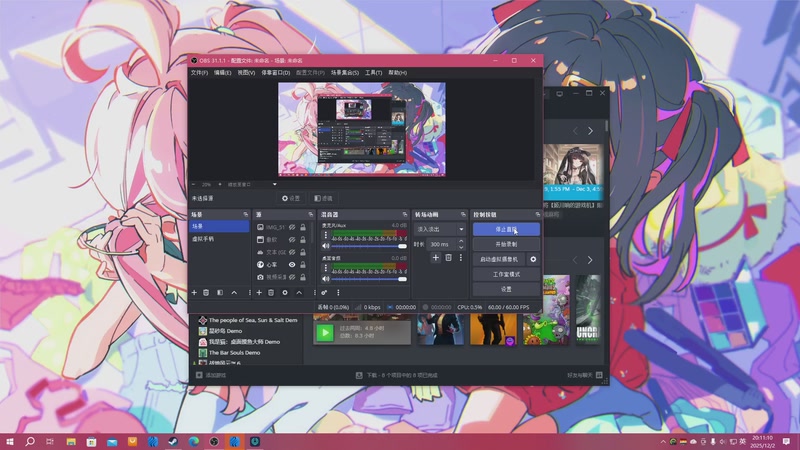Toggle lock on video capture device source
The width and height of the screenshot is (800, 450).
tap(303, 277)
